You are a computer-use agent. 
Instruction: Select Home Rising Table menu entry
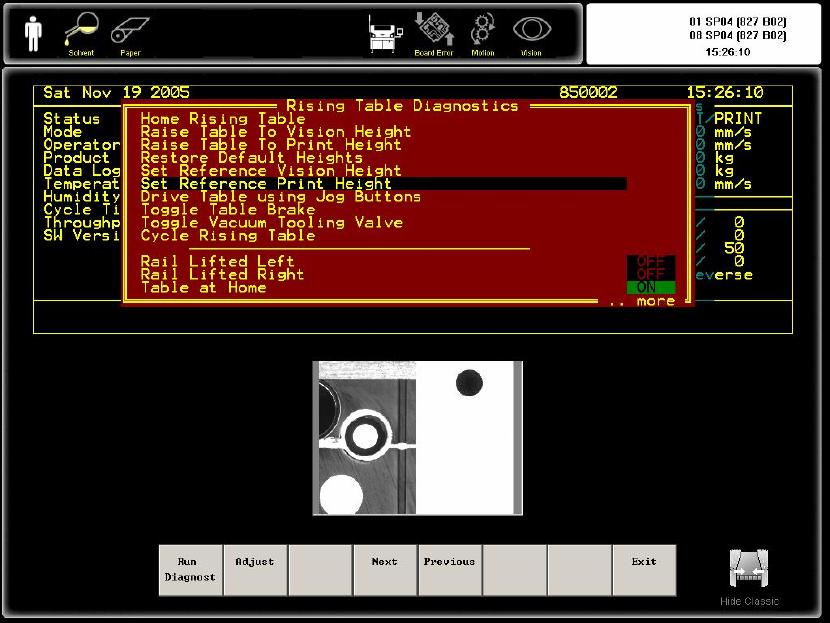[x=223, y=119]
